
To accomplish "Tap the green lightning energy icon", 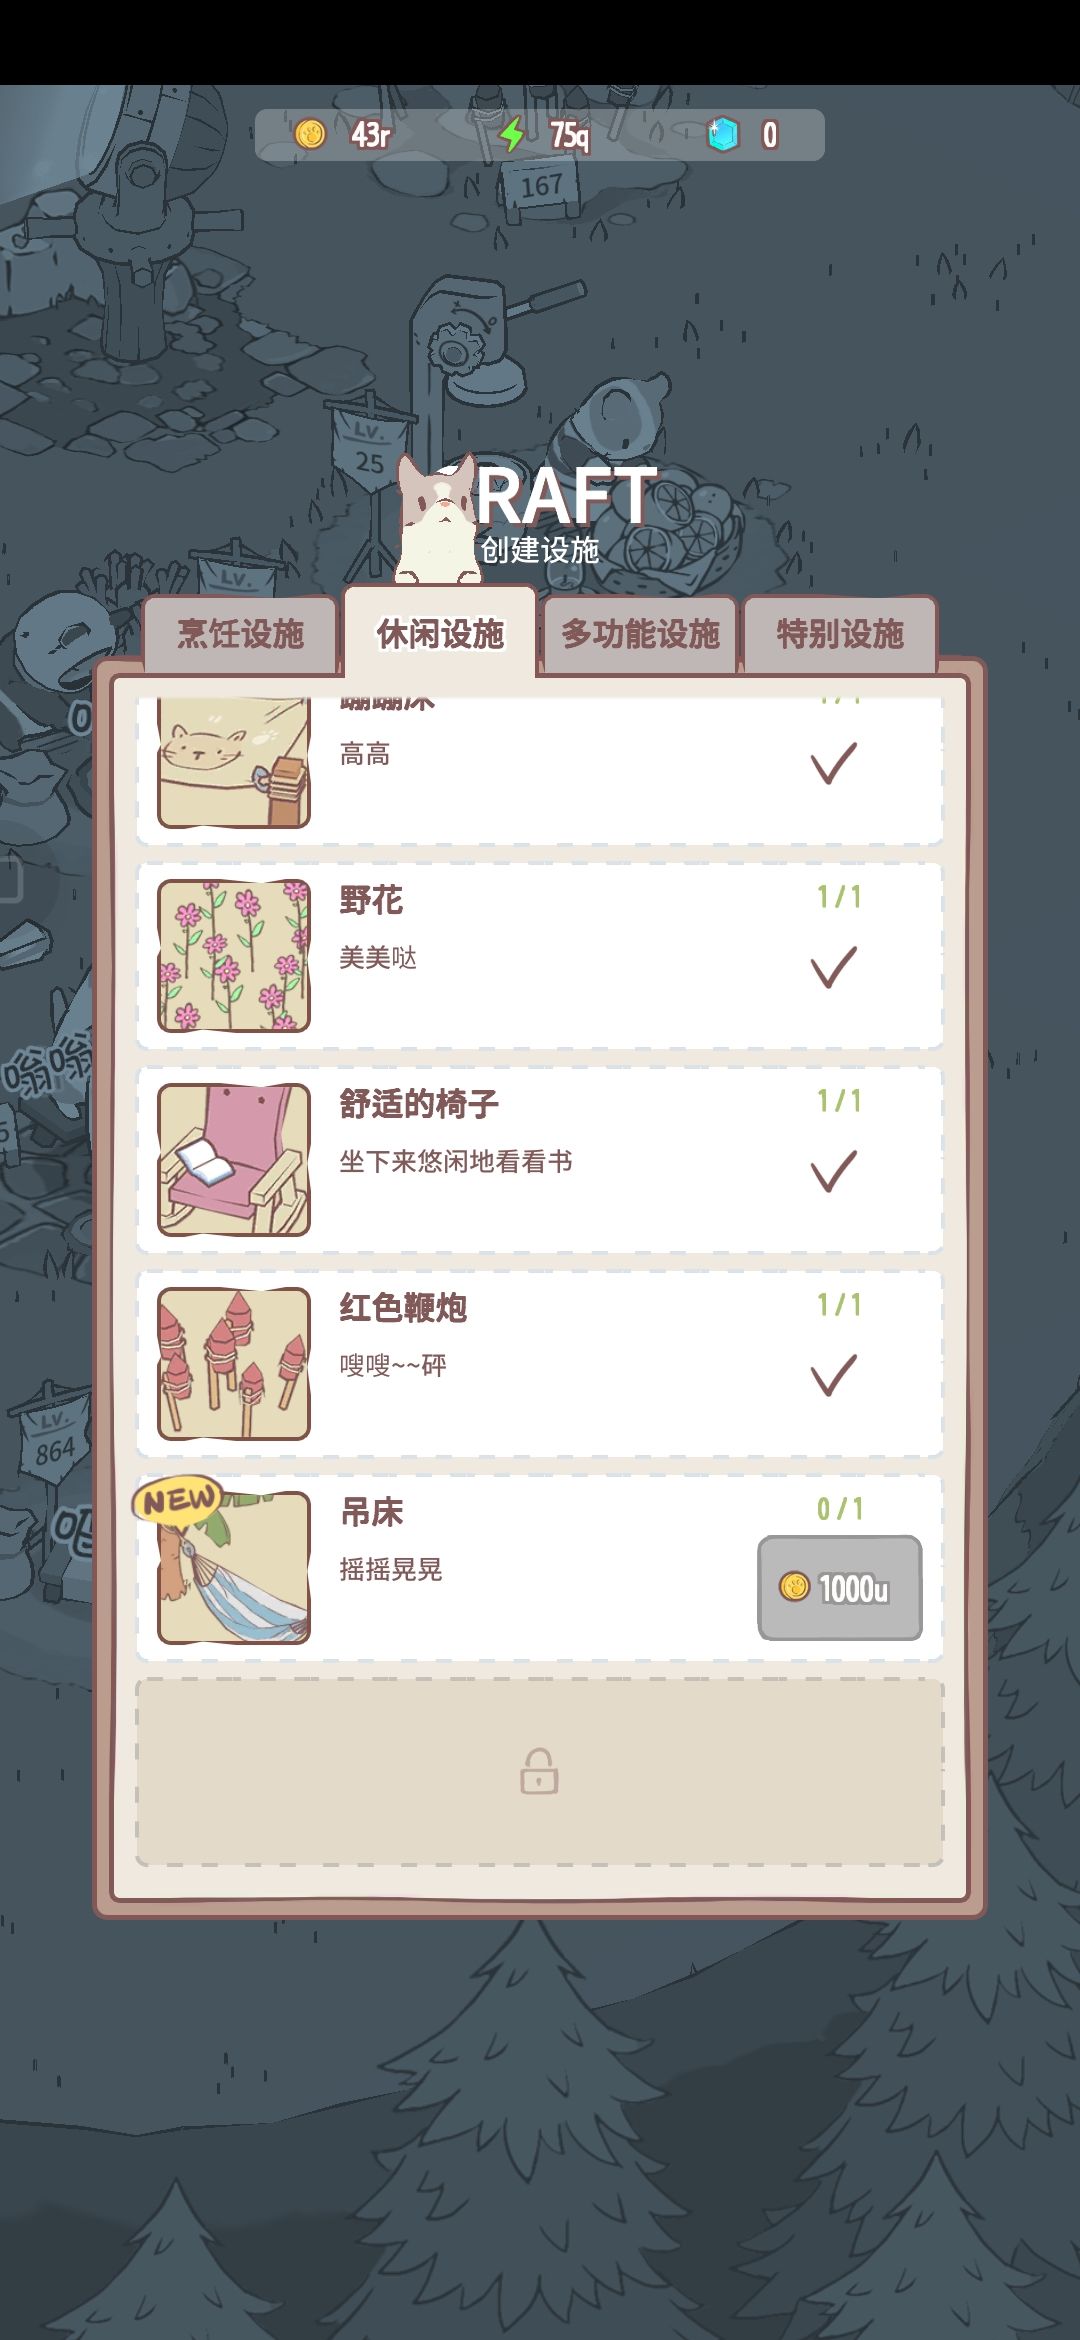I will [513, 134].
